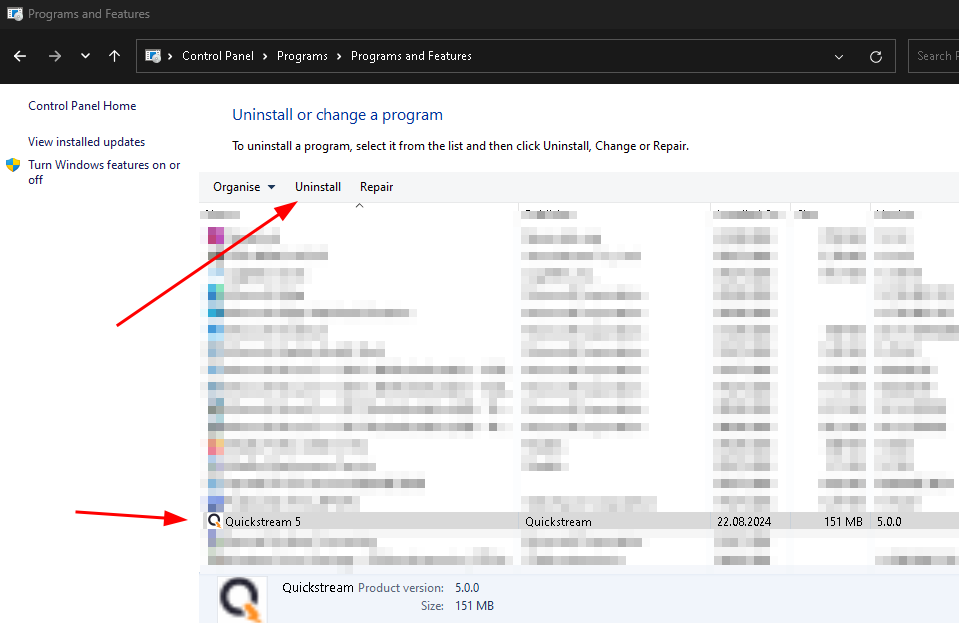The image size is (959, 623).
Task: Open the Organise dropdown menu
Action: click(x=244, y=187)
